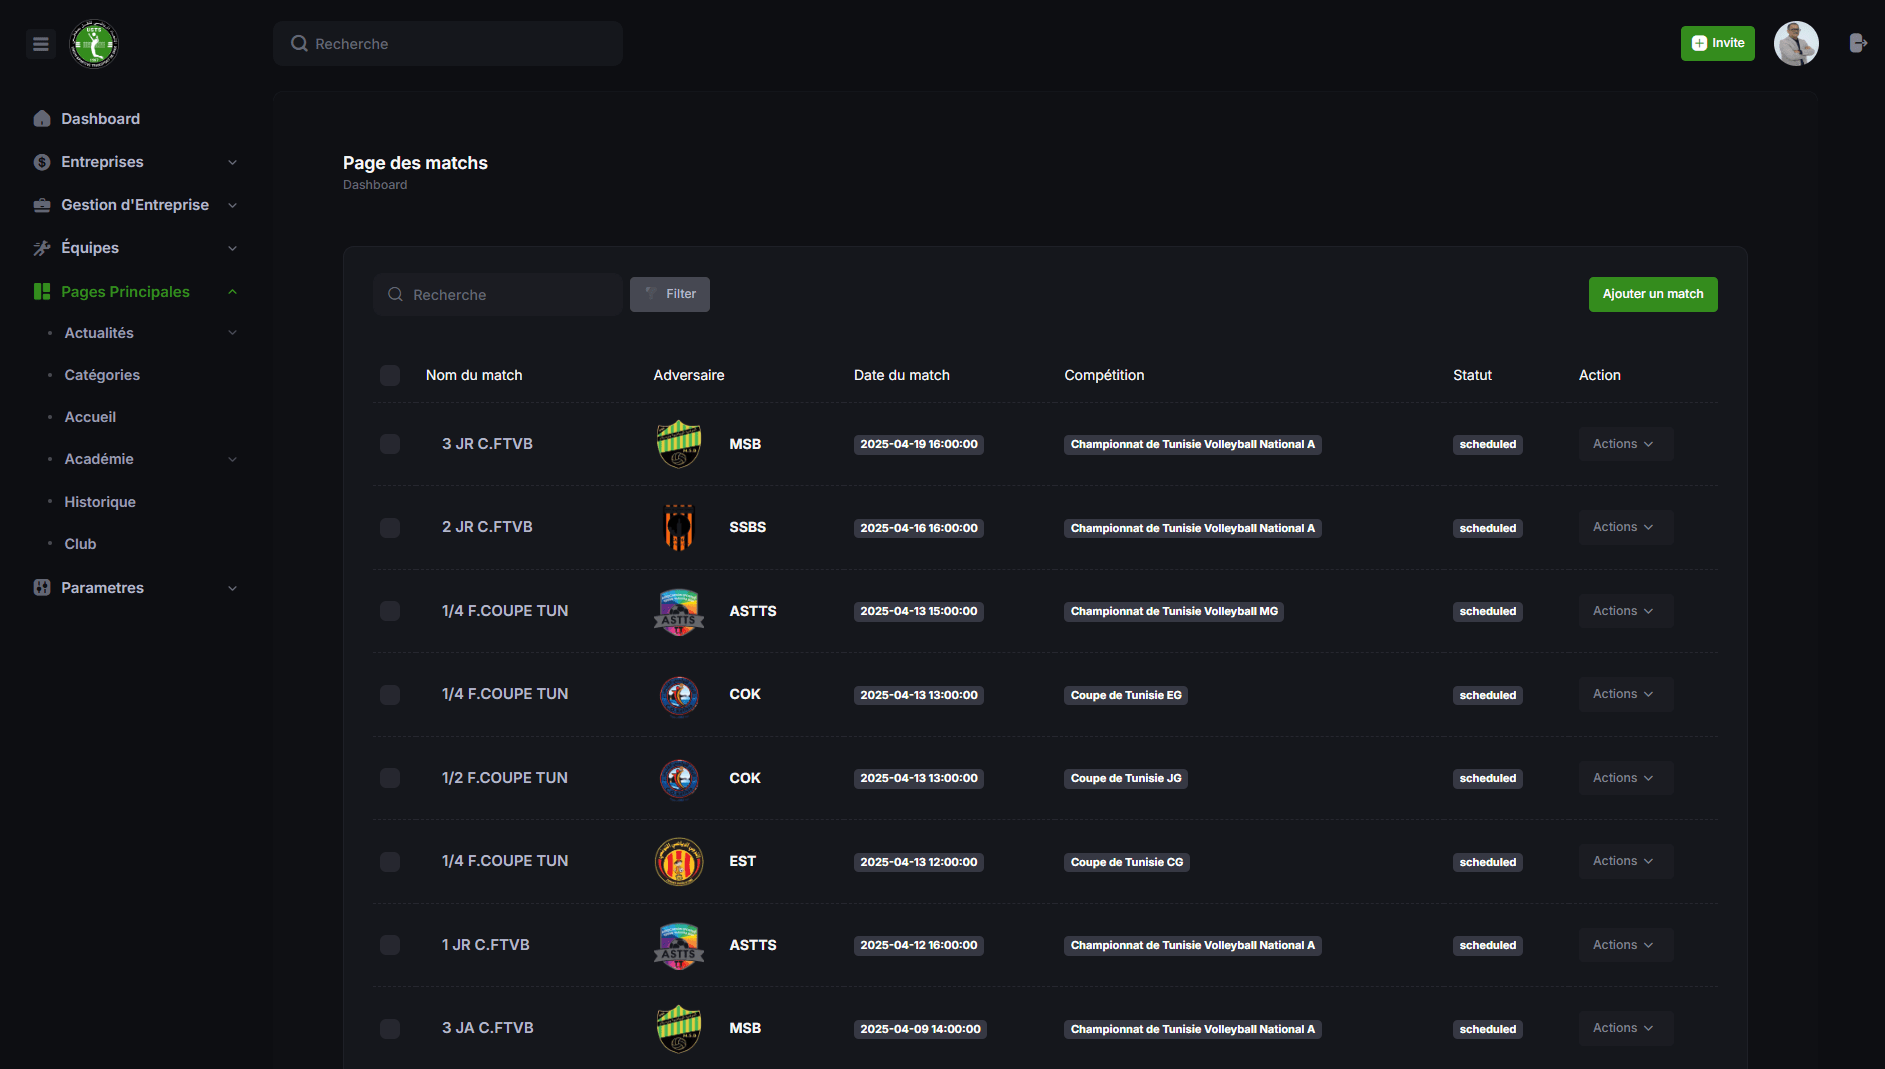Click the logout icon at top right
1885x1069 pixels.
point(1858,43)
